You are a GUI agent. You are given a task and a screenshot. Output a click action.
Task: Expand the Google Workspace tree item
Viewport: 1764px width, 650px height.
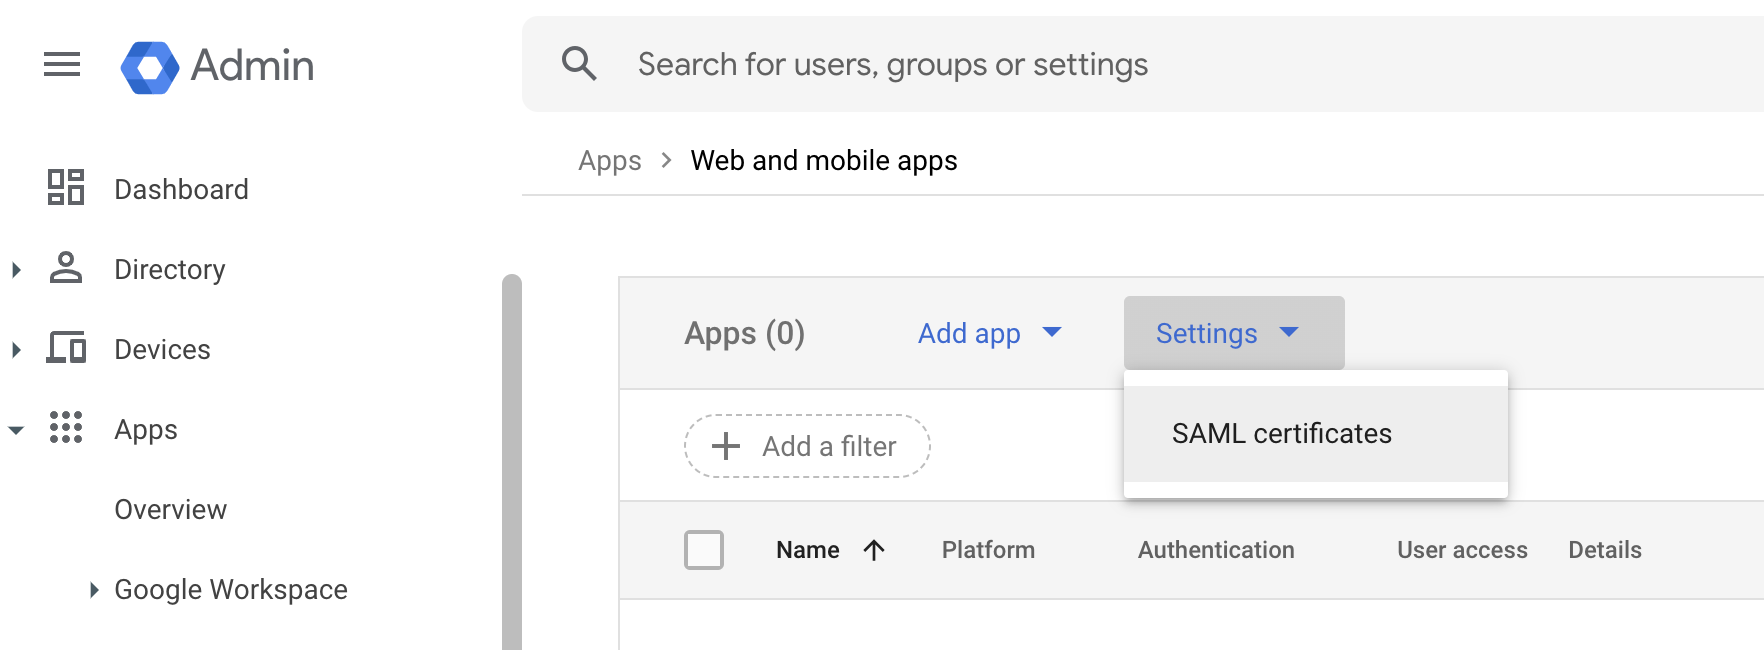tap(94, 590)
